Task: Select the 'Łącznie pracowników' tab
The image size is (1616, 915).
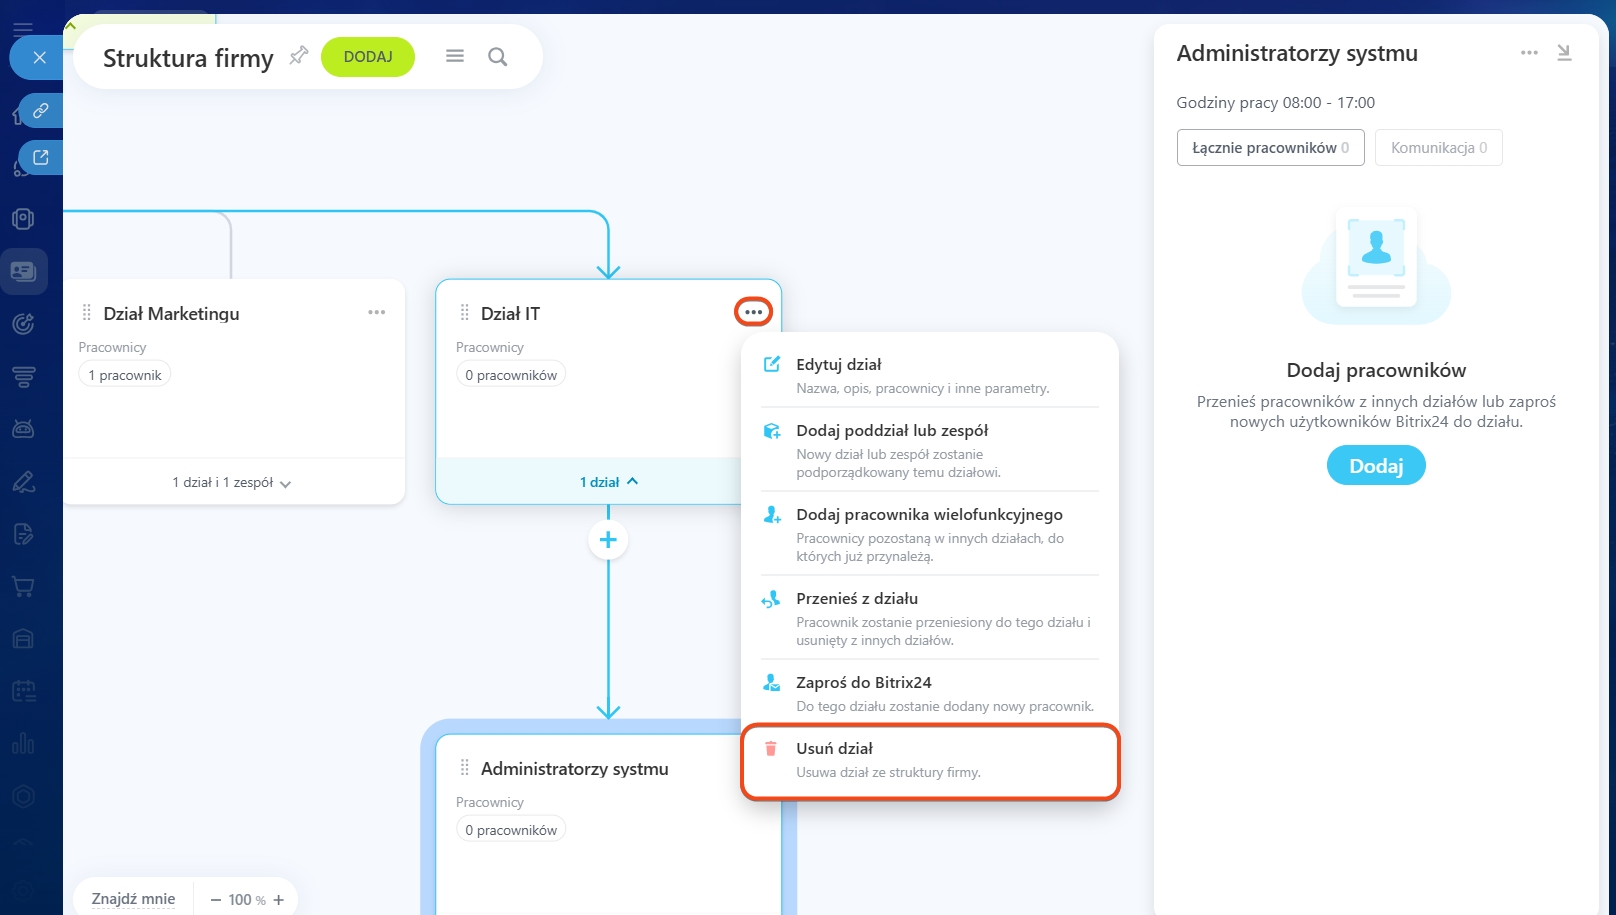Action: [x=1270, y=148]
